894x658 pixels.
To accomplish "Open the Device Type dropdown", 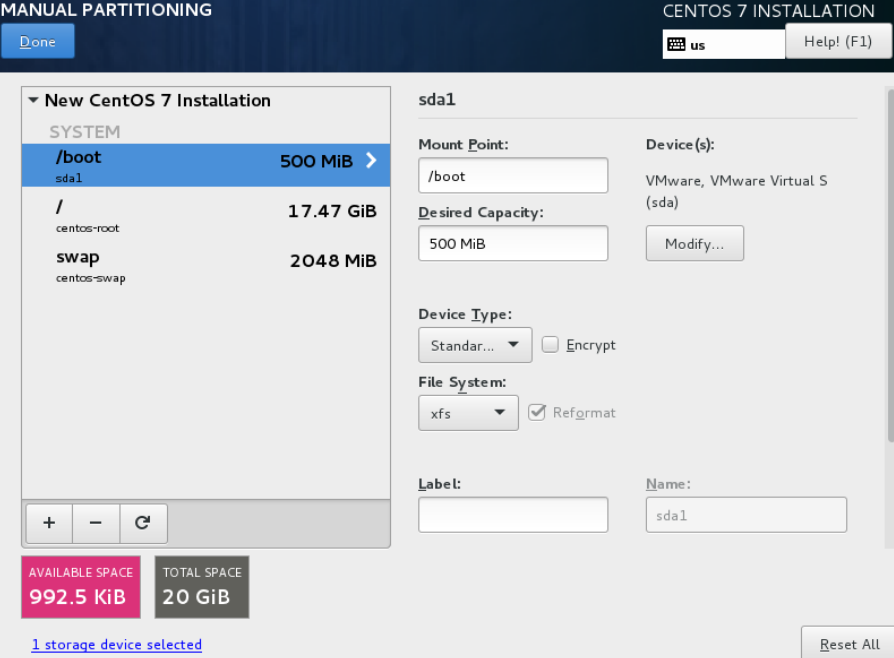I will (475, 345).
